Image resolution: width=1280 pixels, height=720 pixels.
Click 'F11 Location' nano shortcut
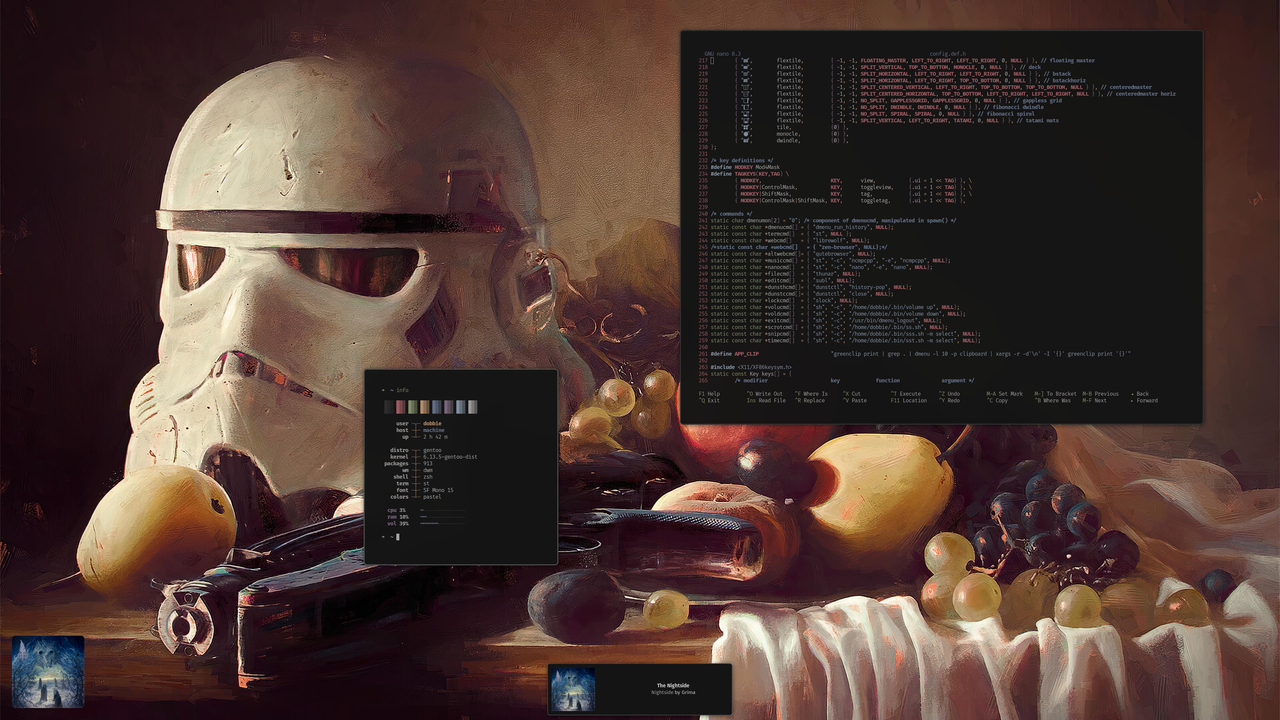[909, 400]
